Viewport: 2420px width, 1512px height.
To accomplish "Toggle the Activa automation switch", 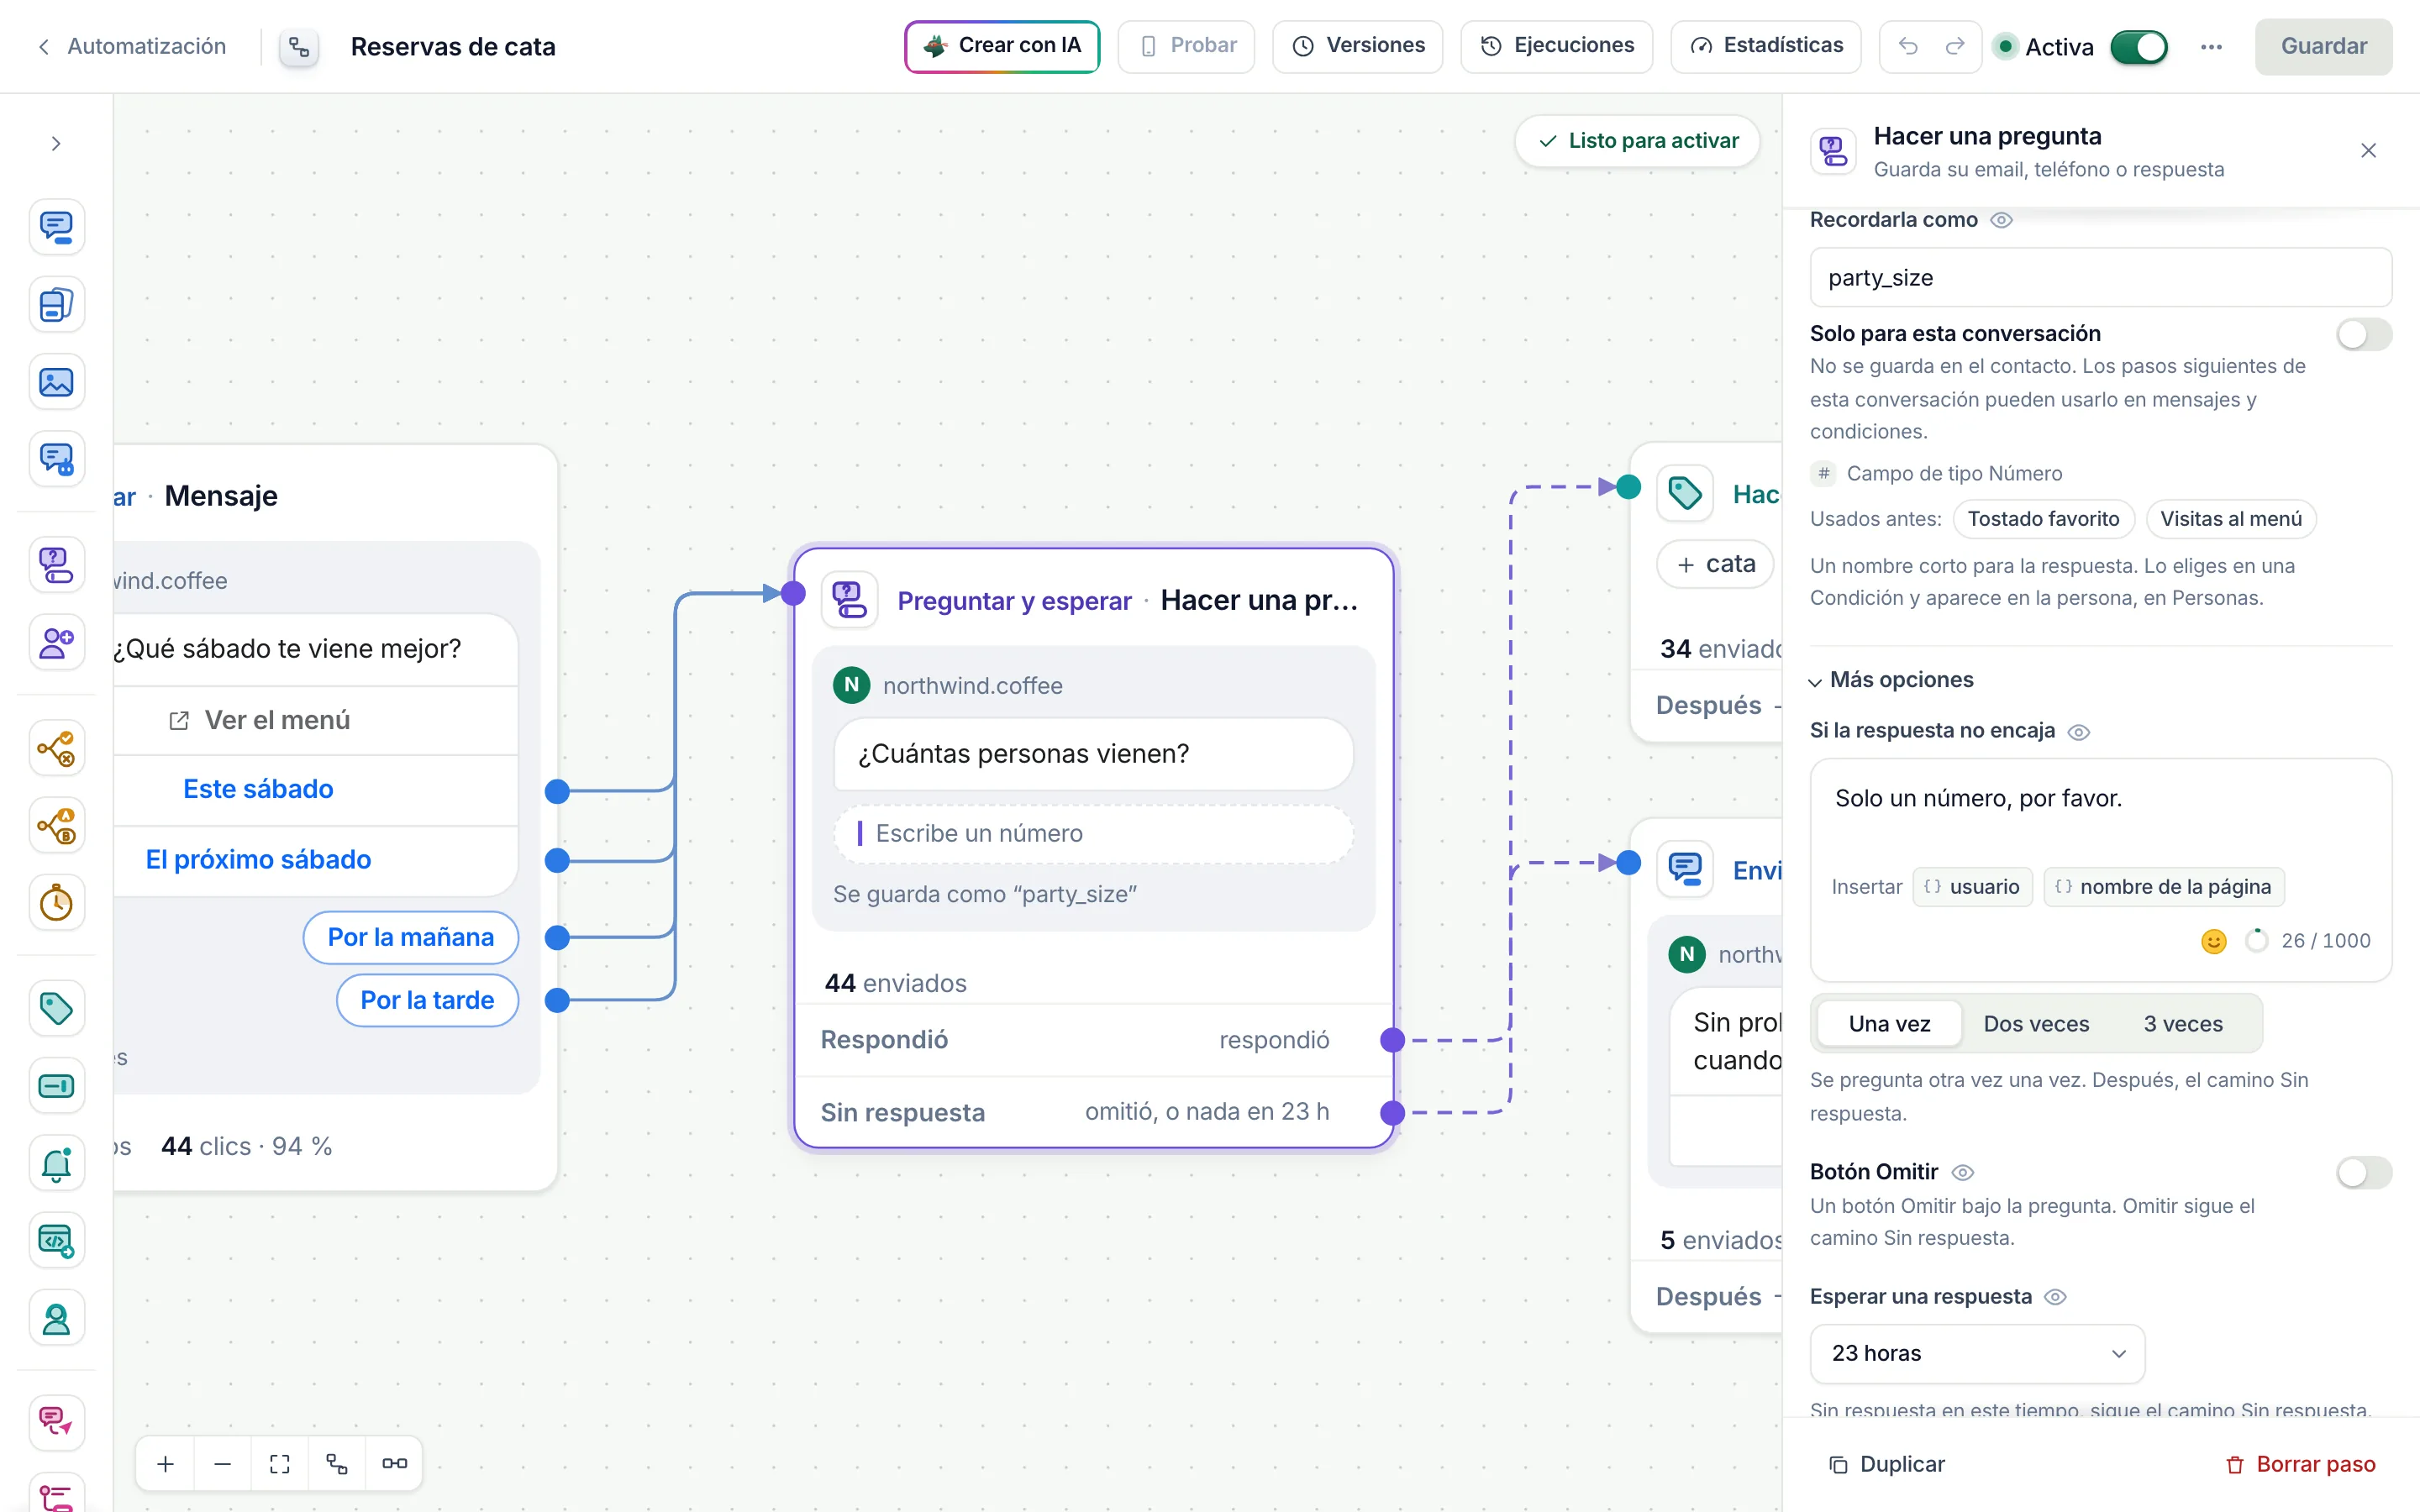I will tap(2139, 46).
